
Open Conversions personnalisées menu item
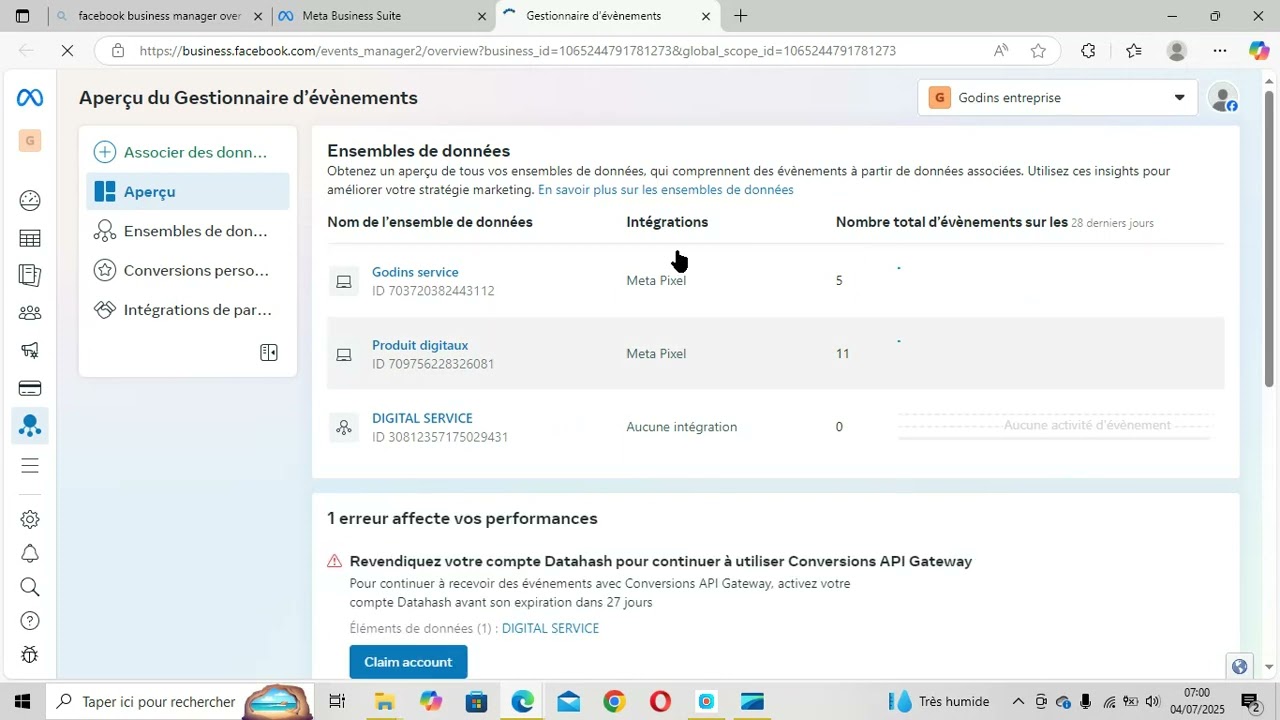tap(188, 270)
